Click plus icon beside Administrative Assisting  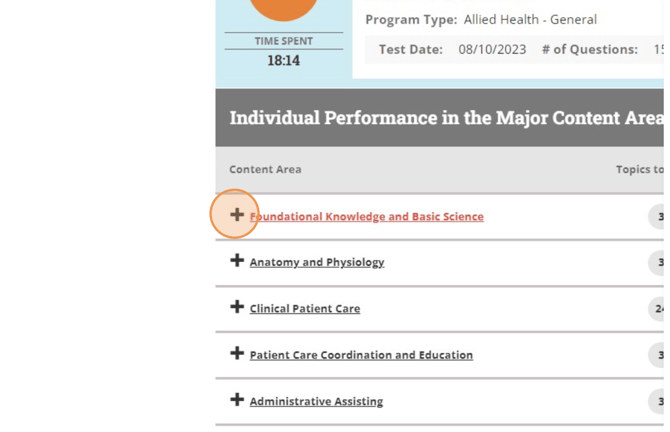pos(237,400)
